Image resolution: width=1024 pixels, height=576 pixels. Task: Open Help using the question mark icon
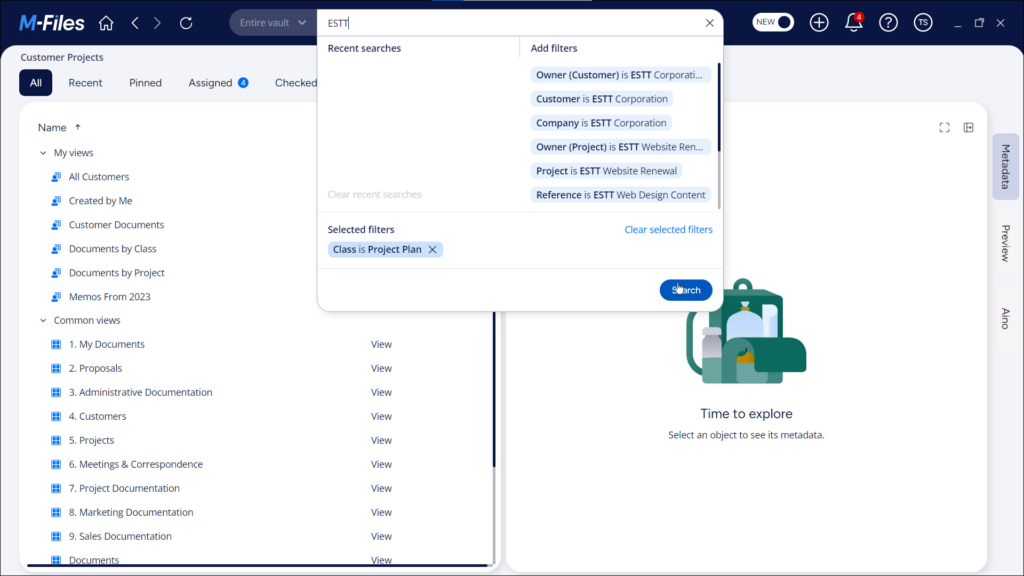tap(888, 22)
